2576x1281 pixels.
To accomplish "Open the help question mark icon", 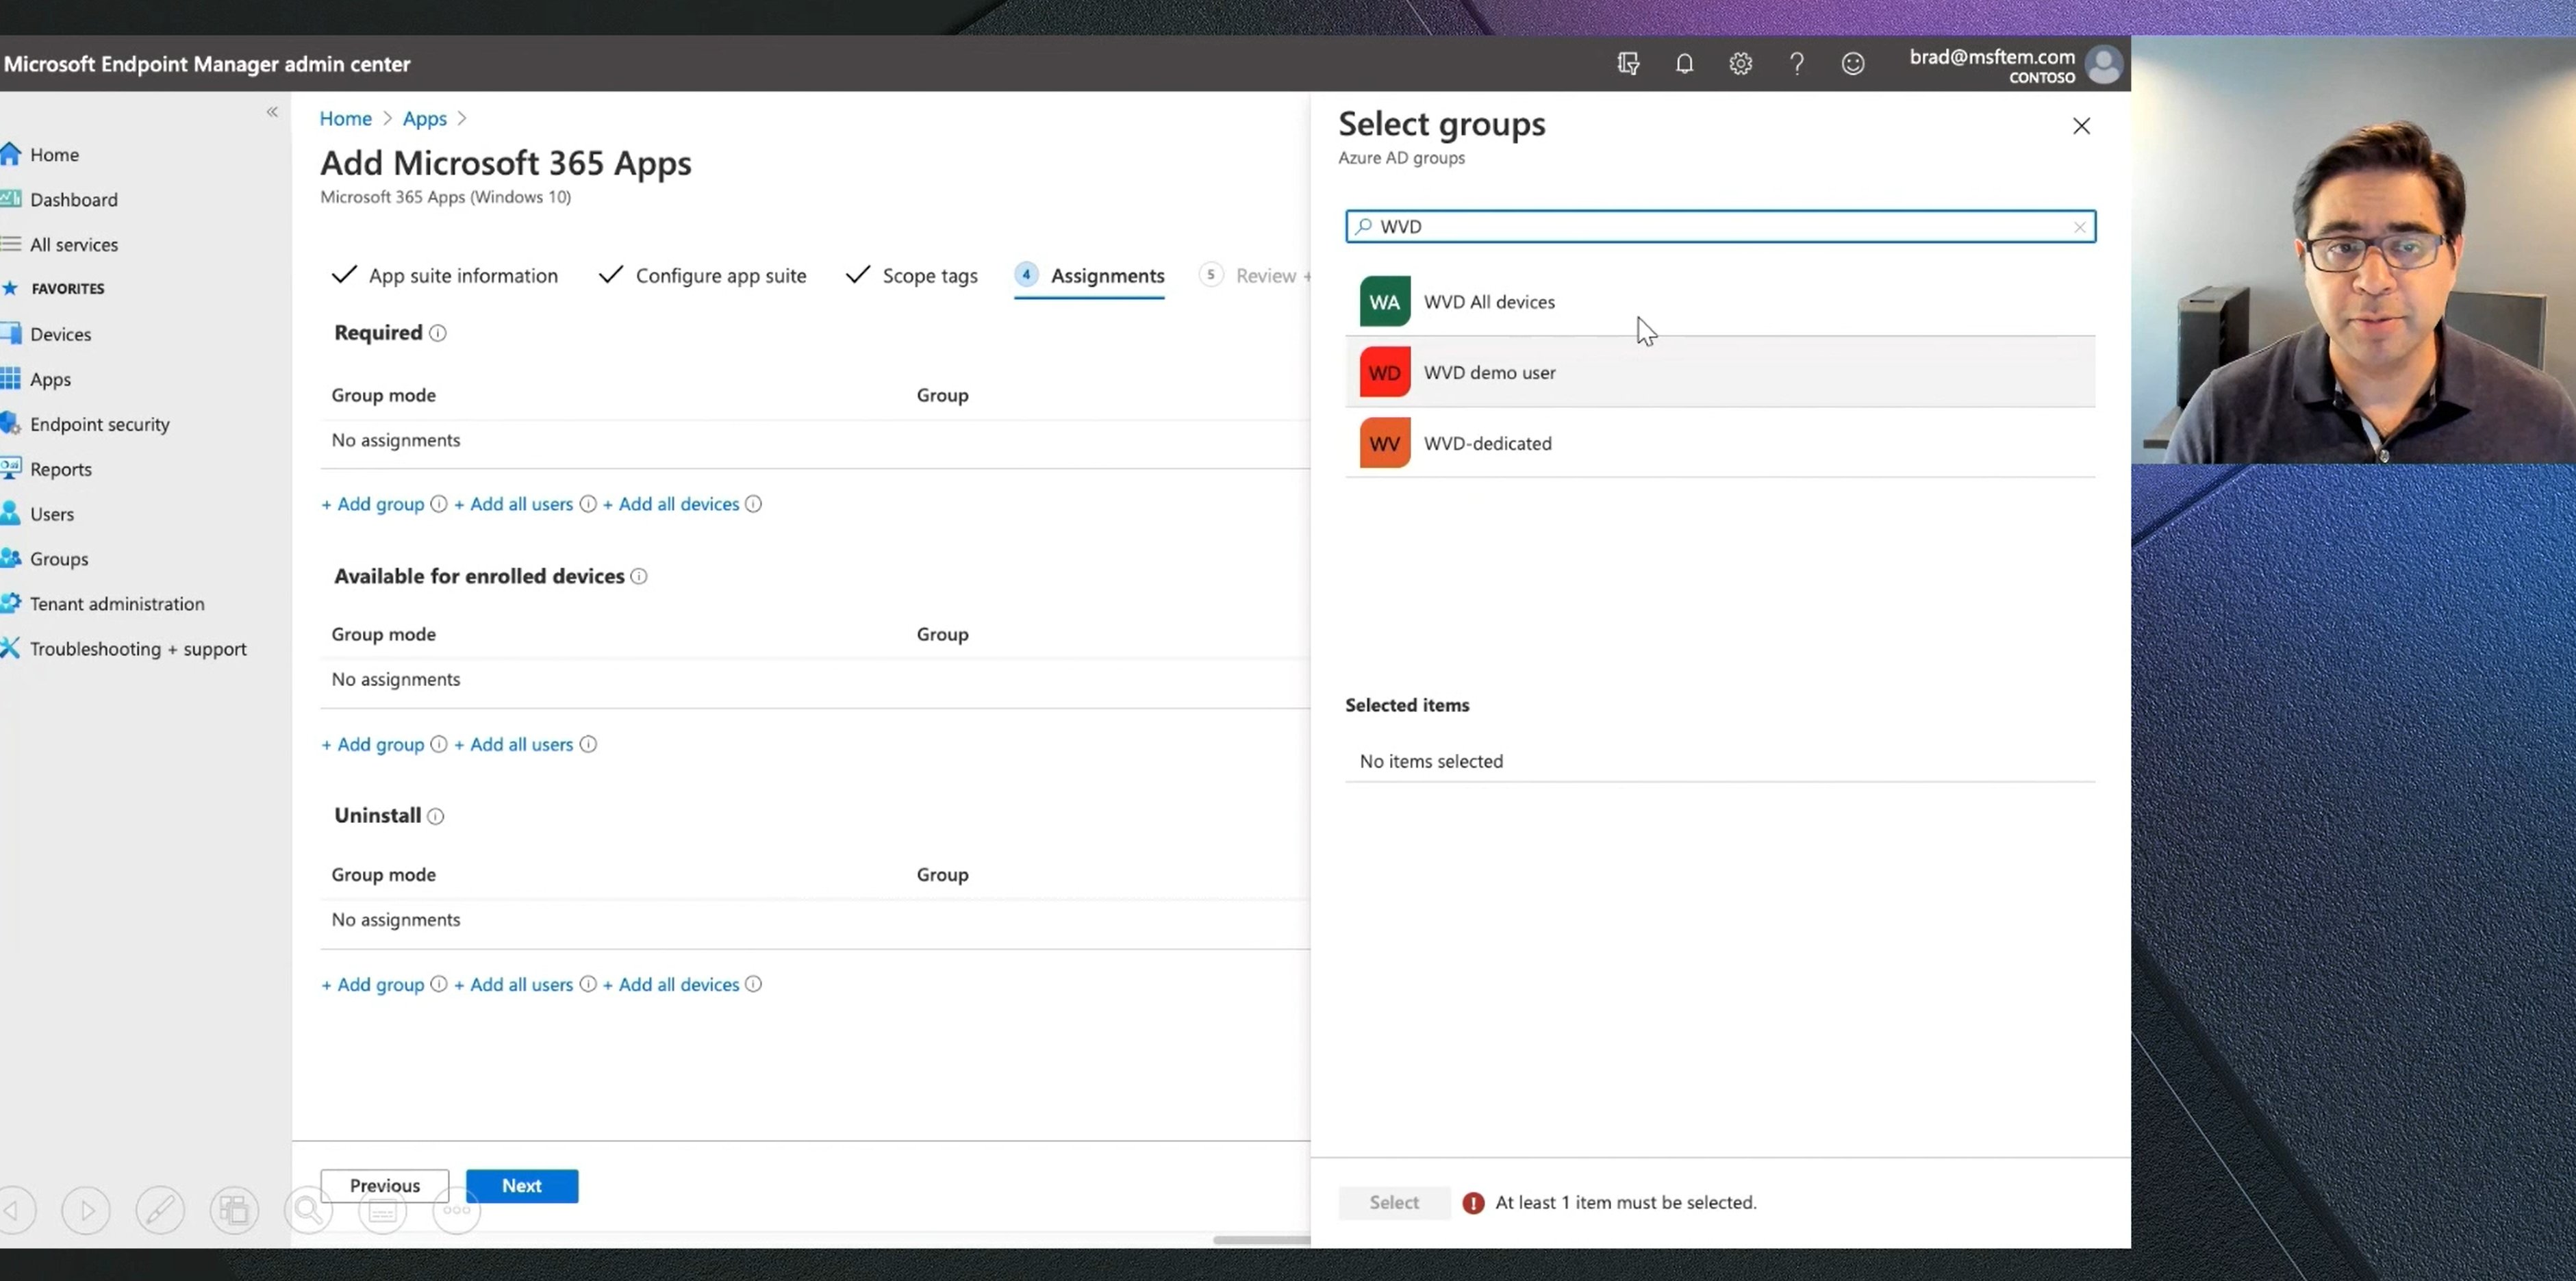I will 1796,64.
